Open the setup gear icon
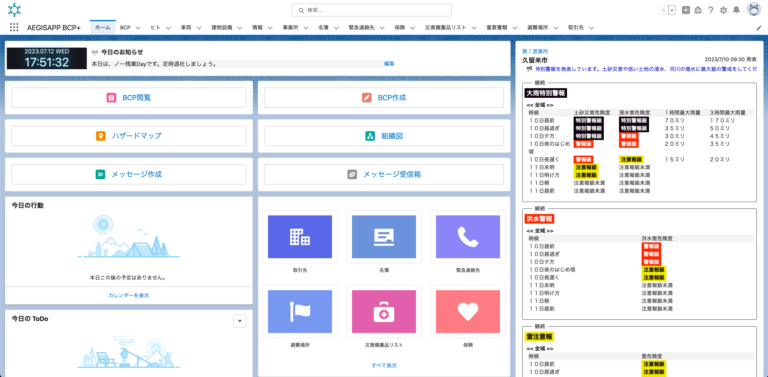This screenshot has height=377, width=768. tap(723, 10)
